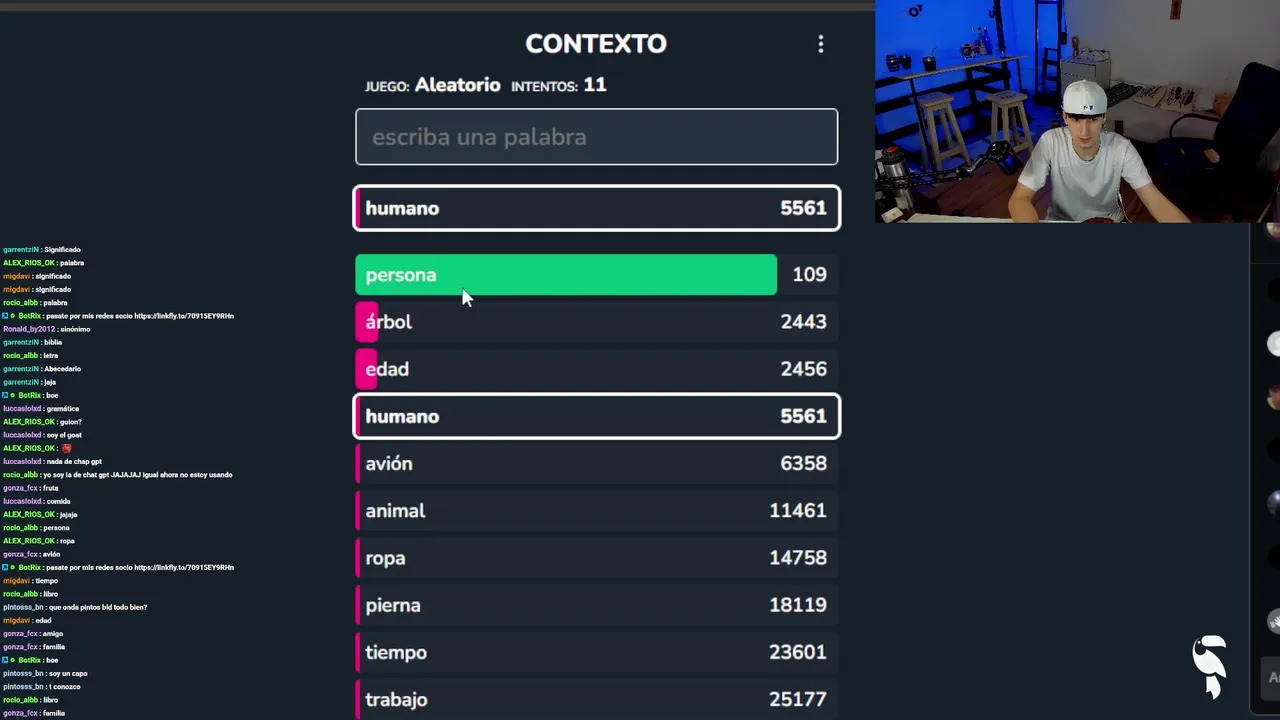This screenshot has width=1280, height=720.
Task: Click the 'humano' row directly under the input
Action: 596,208
